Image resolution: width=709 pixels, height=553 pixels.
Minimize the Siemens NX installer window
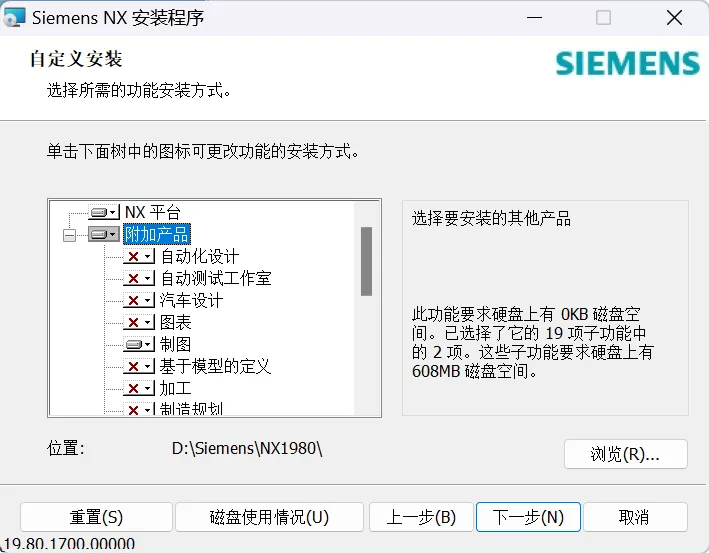[534, 18]
